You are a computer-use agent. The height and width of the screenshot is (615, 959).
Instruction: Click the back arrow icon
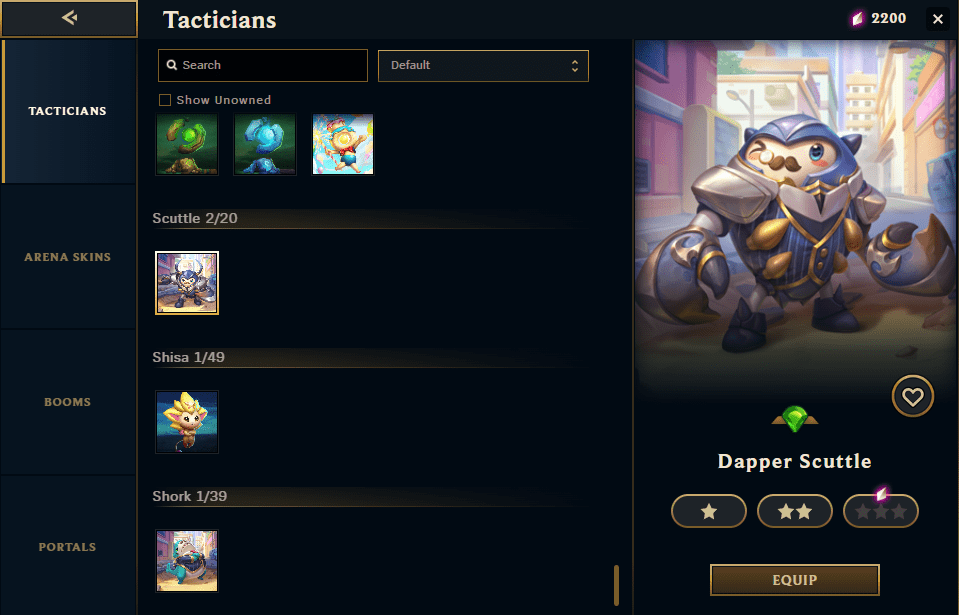pyautogui.click(x=69, y=18)
